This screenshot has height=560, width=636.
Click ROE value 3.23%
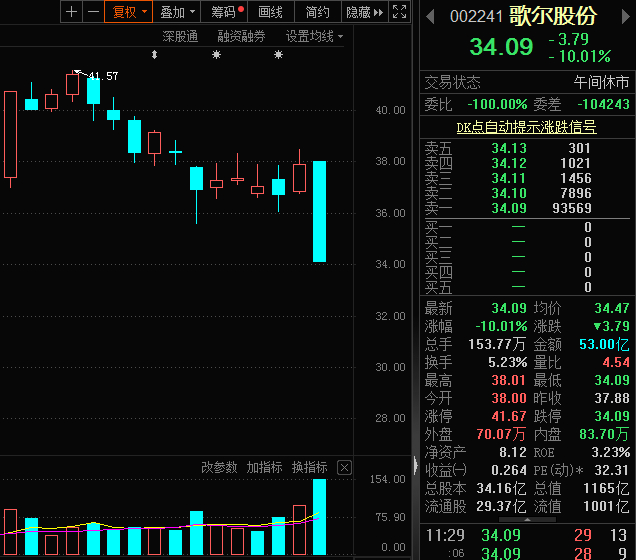coord(610,452)
